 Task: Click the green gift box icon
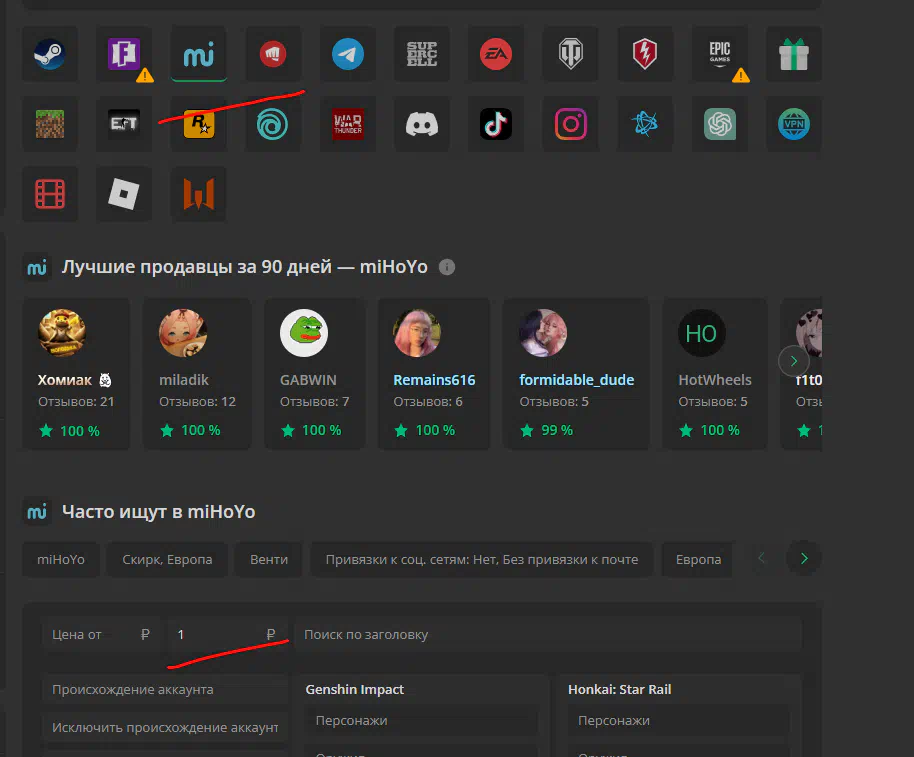click(x=793, y=54)
